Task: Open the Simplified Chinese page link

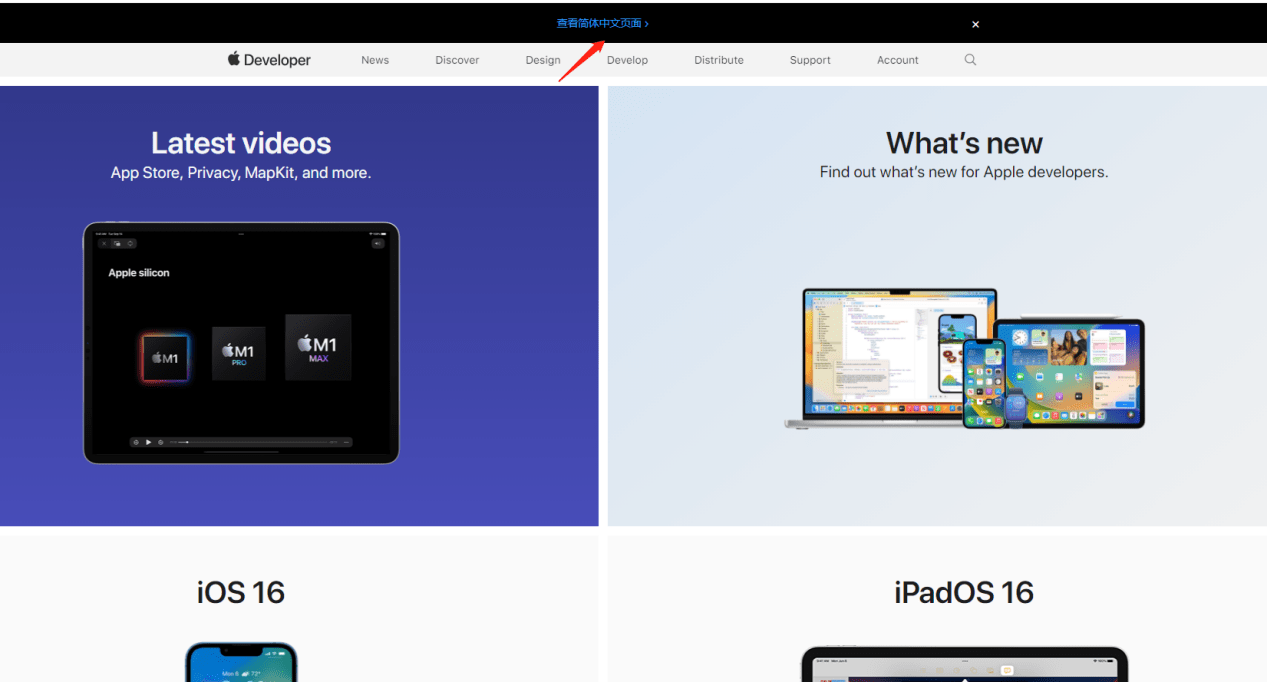Action: tap(602, 23)
